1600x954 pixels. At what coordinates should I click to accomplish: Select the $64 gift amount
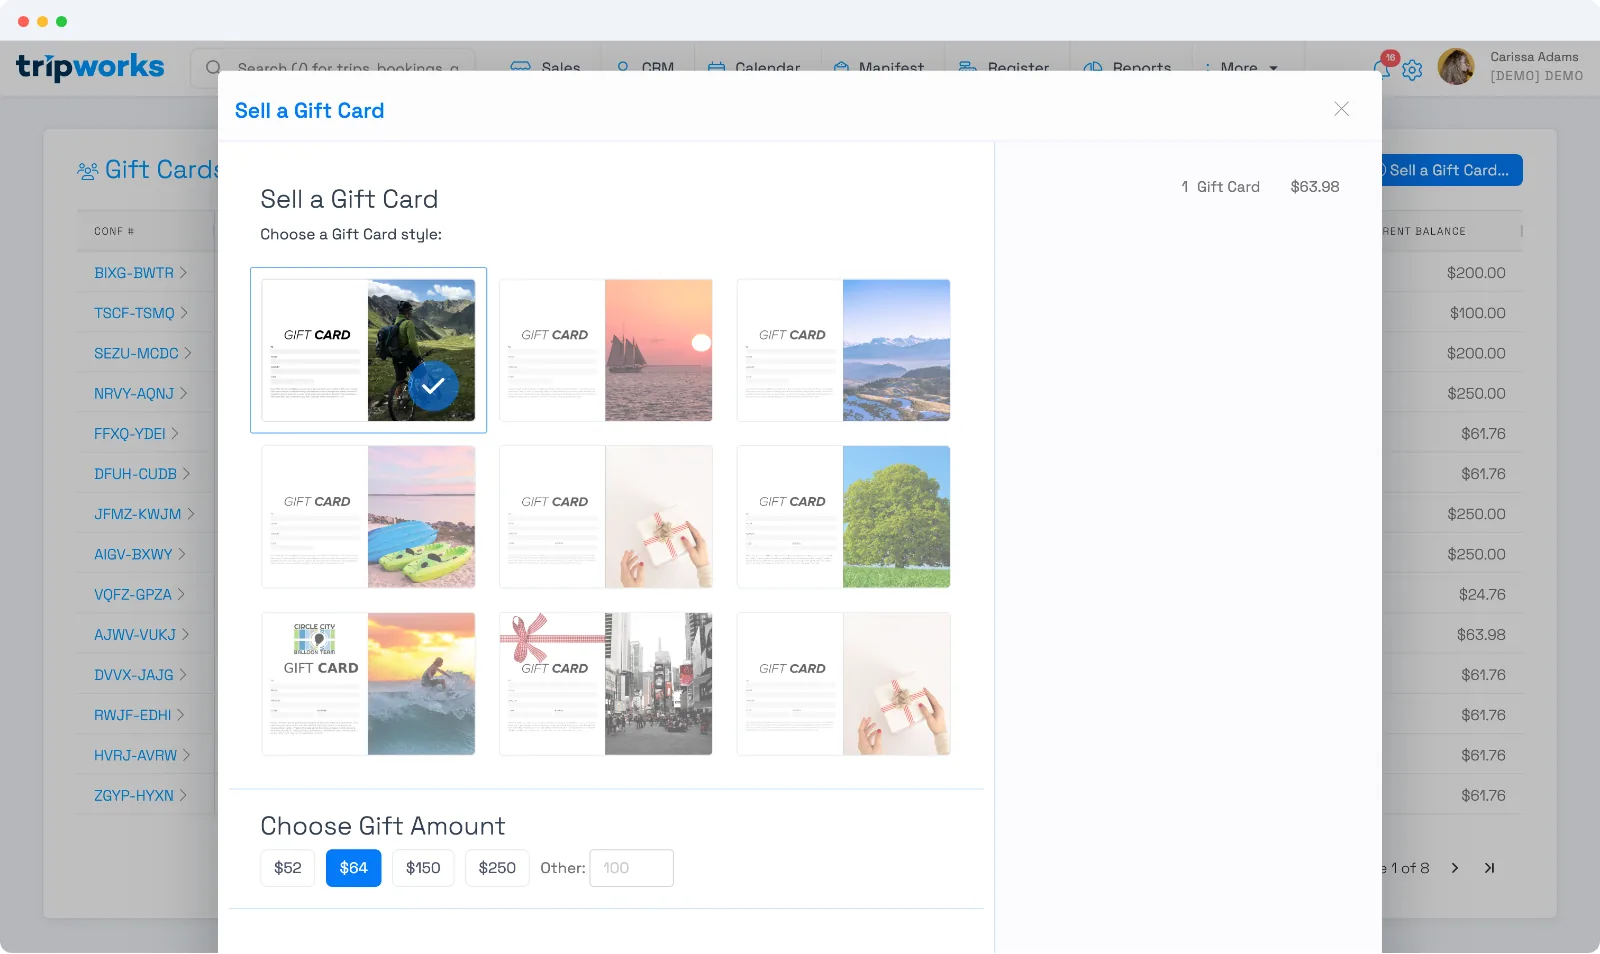coord(354,868)
